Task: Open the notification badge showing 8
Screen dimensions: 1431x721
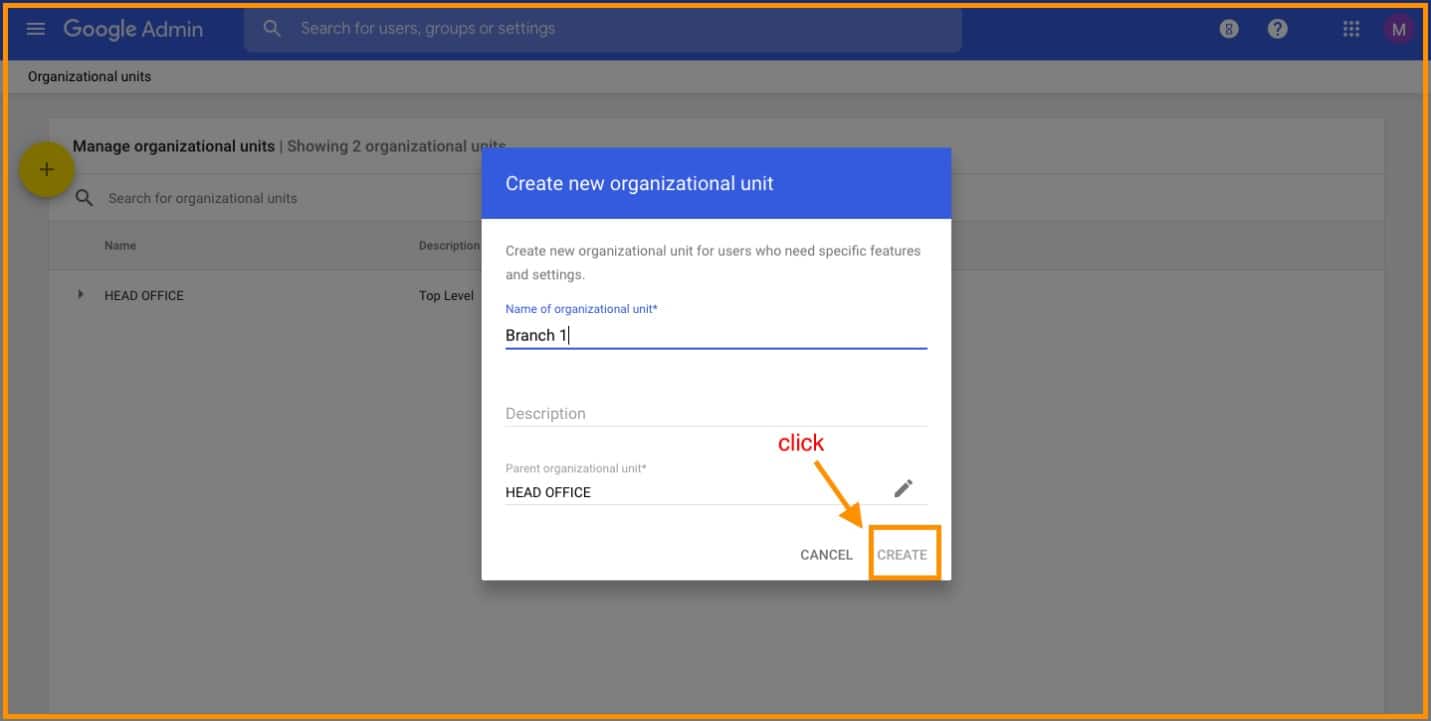Action: coord(1229,29)
